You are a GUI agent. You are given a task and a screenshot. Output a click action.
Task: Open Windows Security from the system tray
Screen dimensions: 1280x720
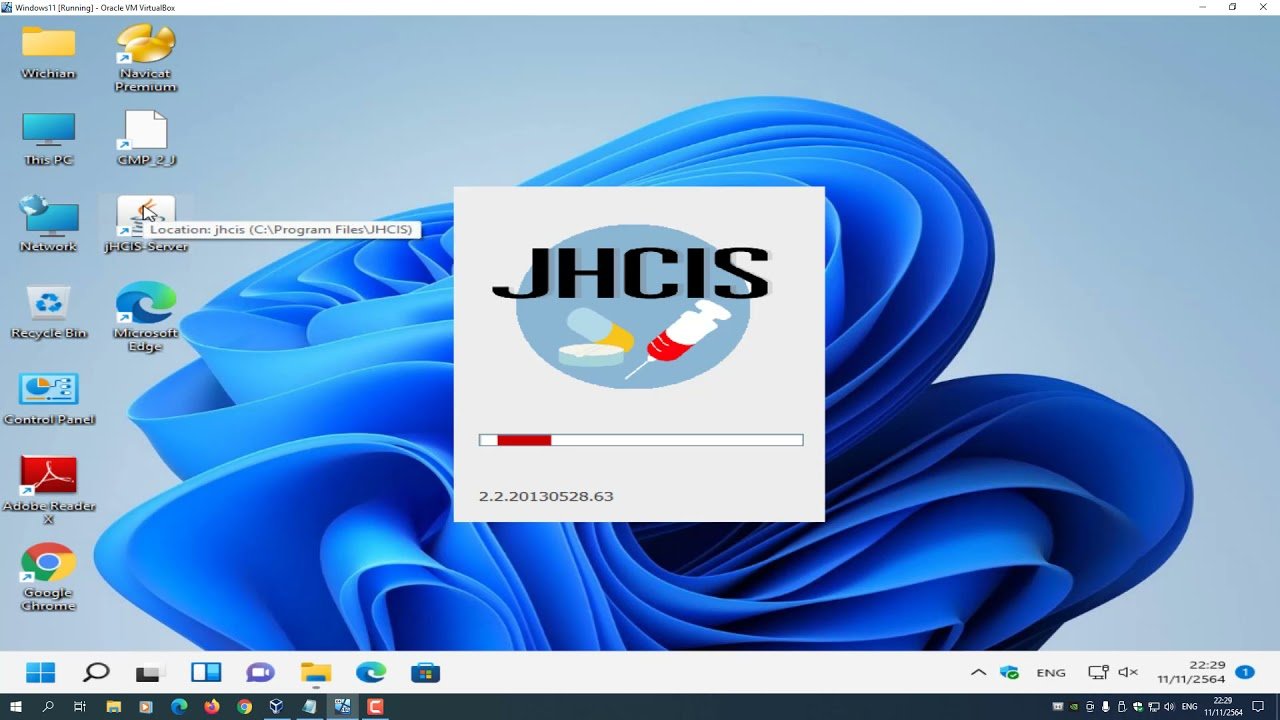click(1009, 672)
